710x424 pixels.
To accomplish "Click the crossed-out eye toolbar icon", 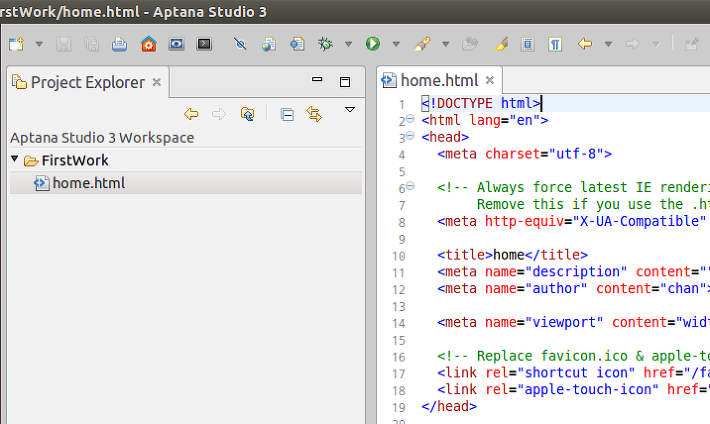I will [x=240, y=44].
